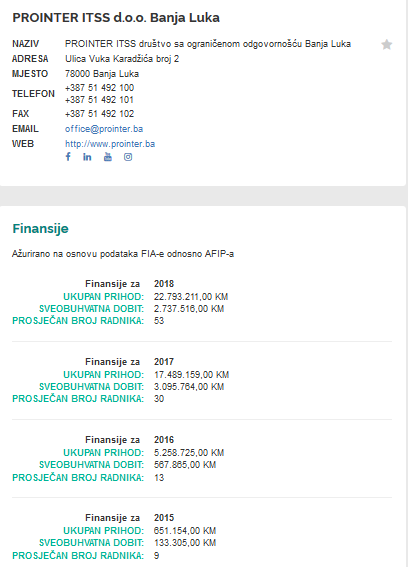The width and height of the screenshot is (408, 567).
Task: Click the office@prointer.ba email link
Action: pyautogui.click(x=104, y=129)
